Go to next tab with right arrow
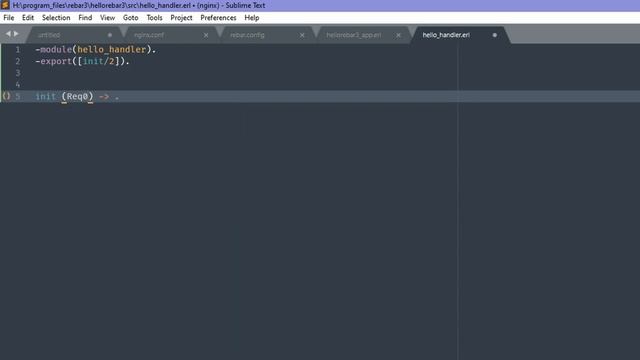This screenshot has width=640, height=360. (16, 34)
